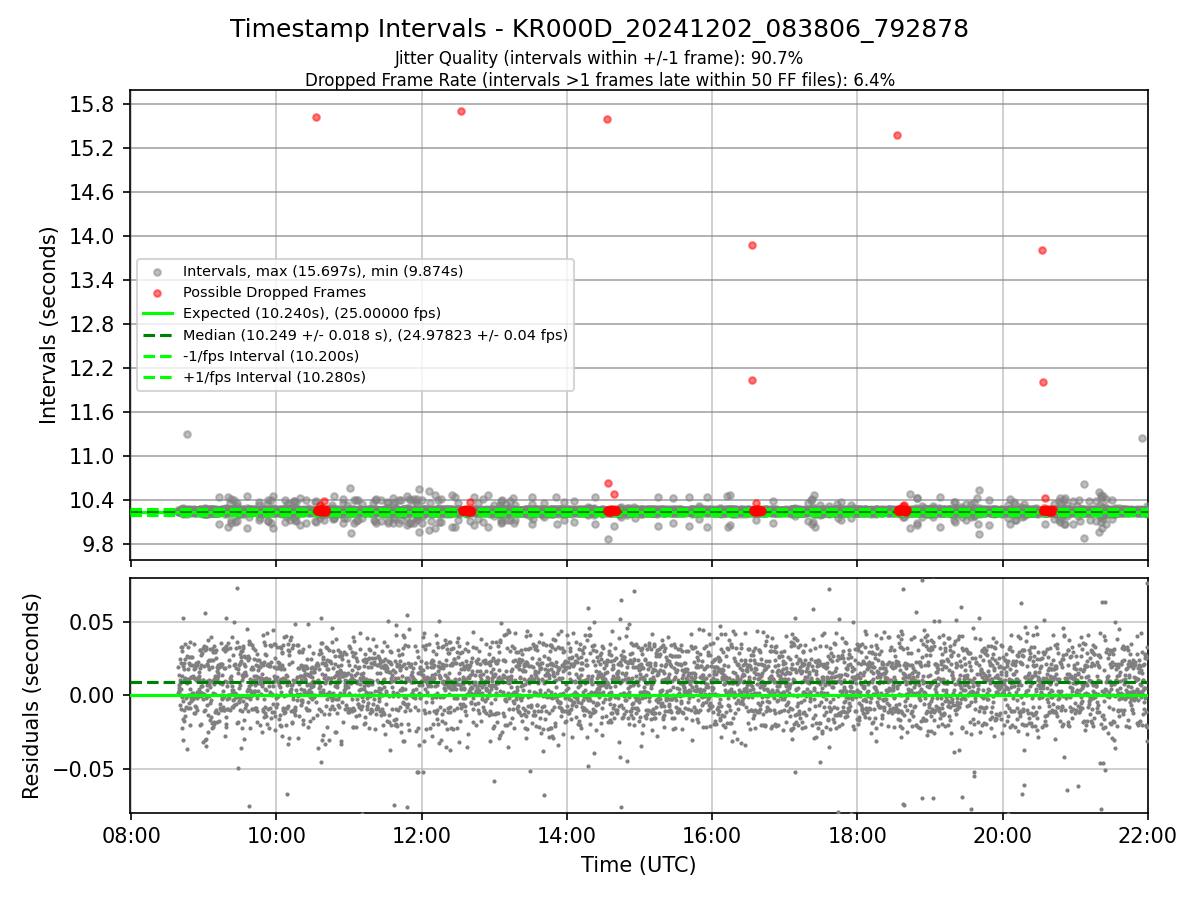Click legend entry beginning 'Median (10.249 +/- 0.018 s)'

(375, 335)
